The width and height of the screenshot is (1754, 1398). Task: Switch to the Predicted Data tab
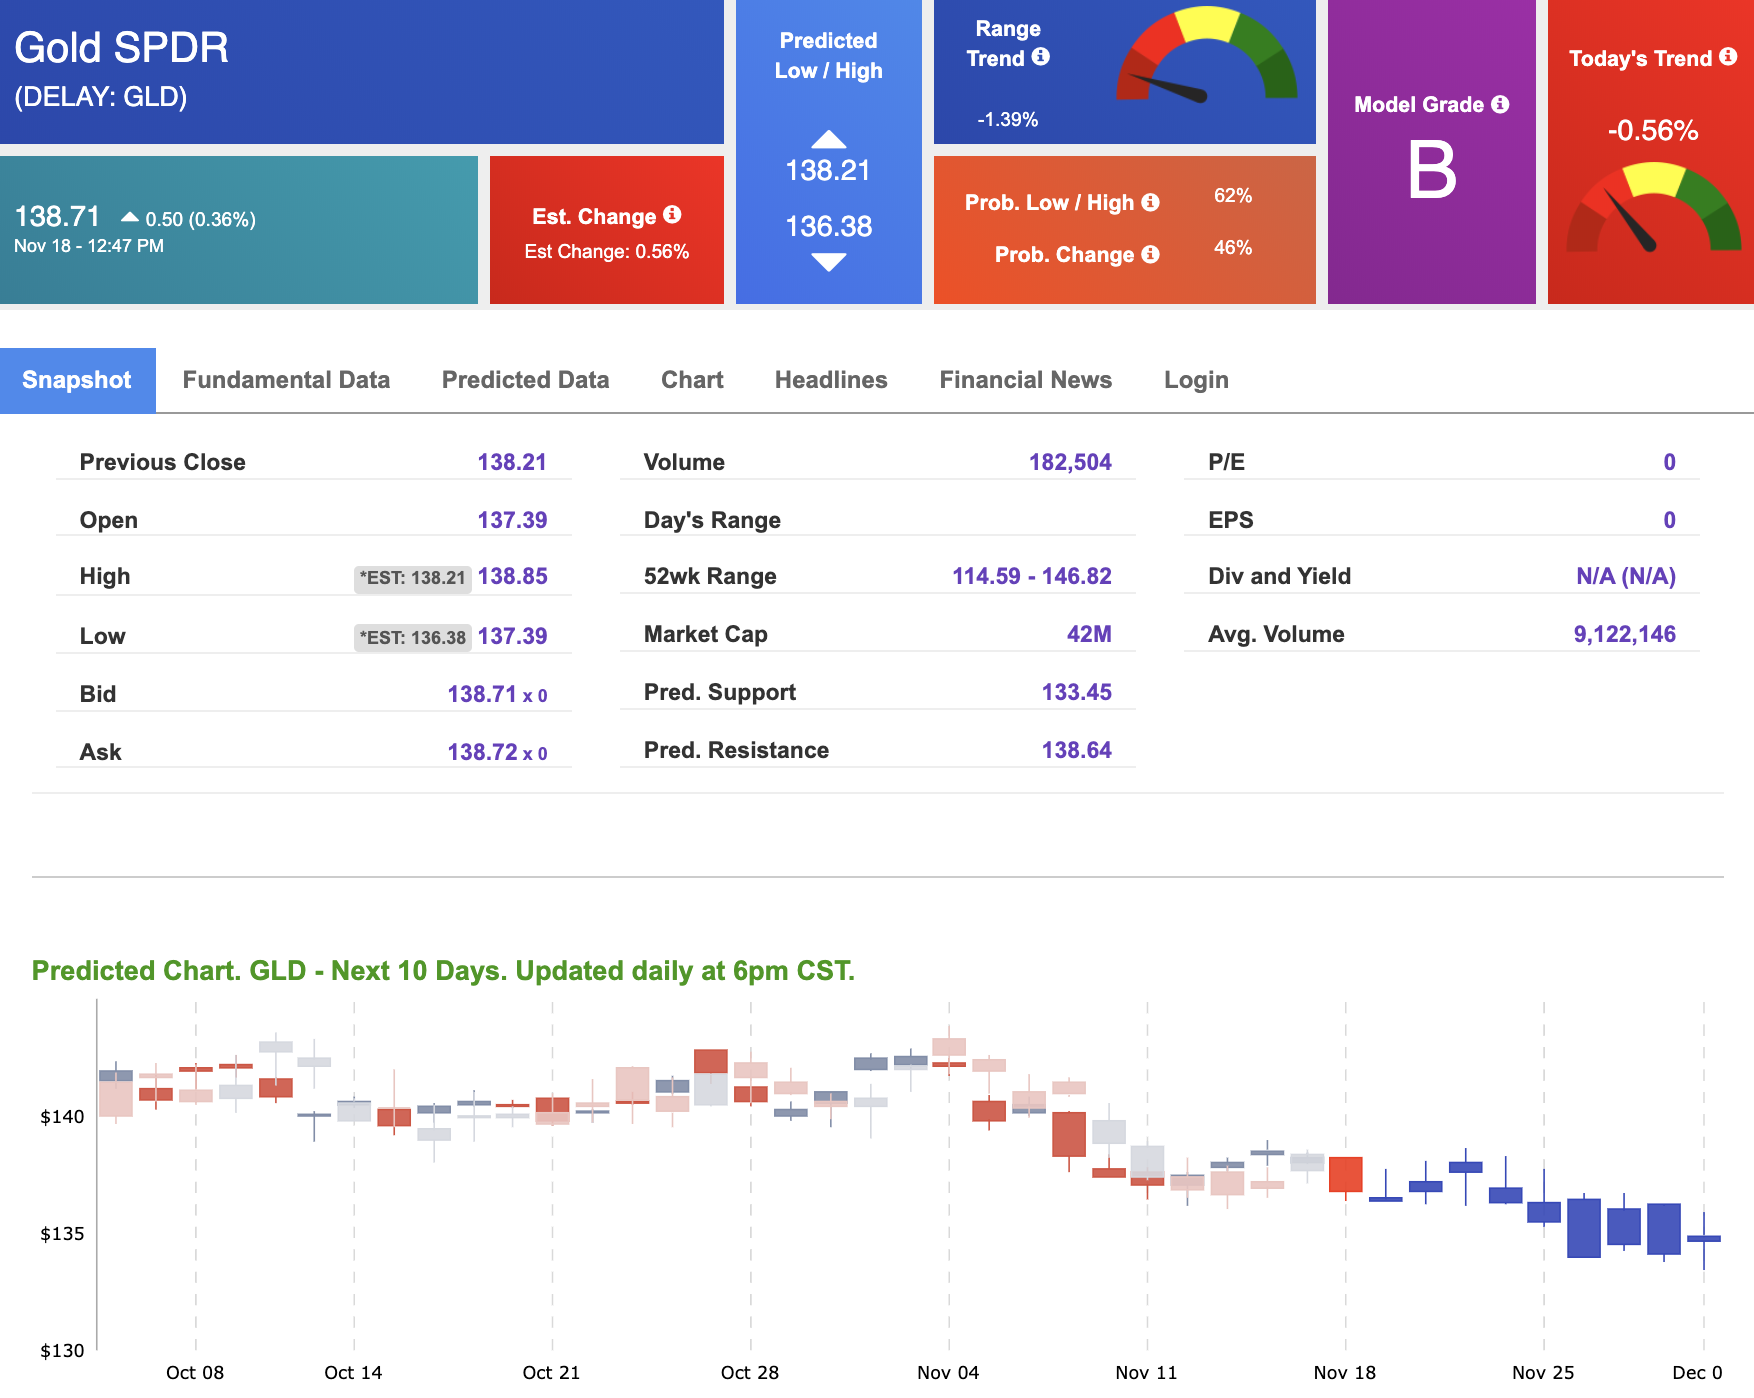click(525, 380)
